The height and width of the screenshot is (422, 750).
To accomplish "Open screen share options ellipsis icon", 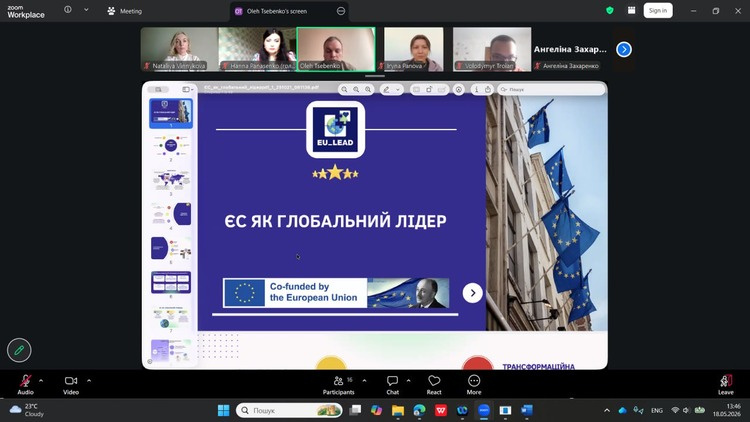I will tap(341, 11).
